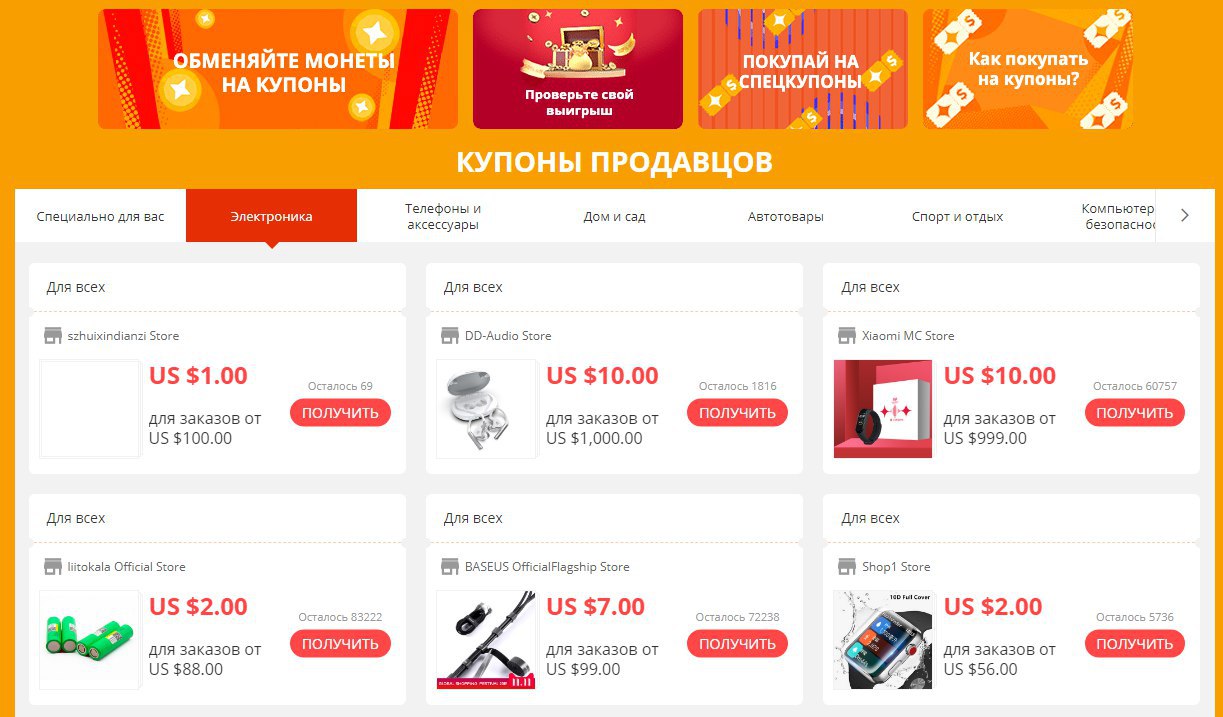Image resolution: width=1223 pixels, height=717 pixels.
Task: Open the Xiaomi fitness band product image
Action: 883,409
